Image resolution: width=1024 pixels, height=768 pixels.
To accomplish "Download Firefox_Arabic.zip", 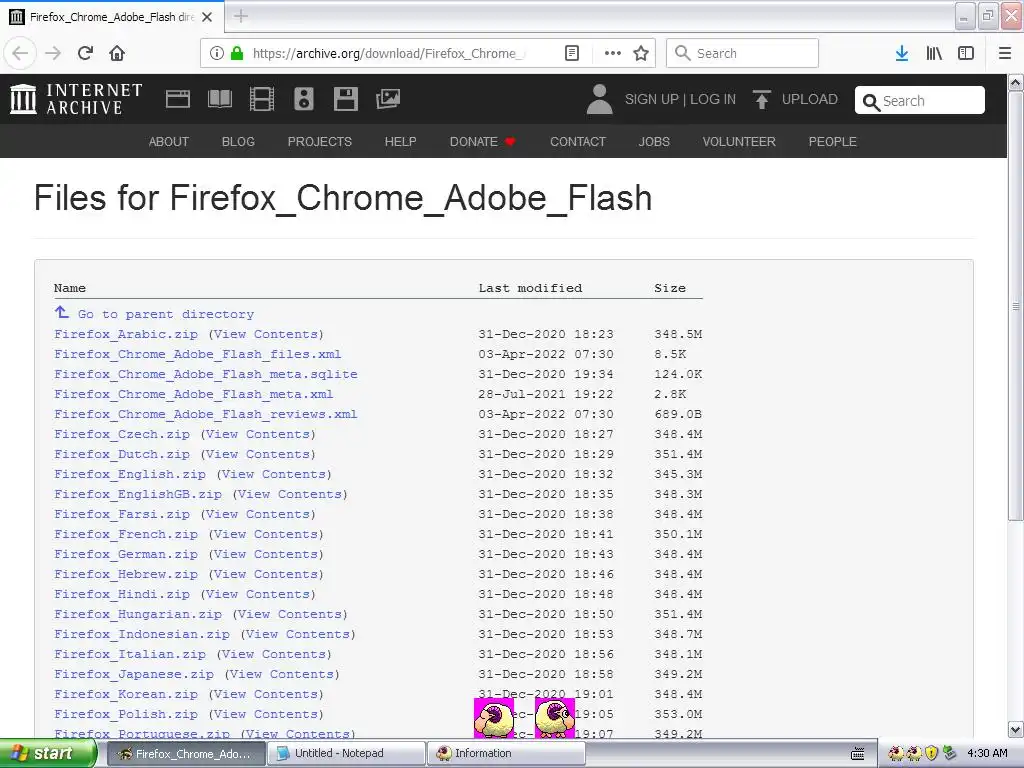I will pos(126,334).
